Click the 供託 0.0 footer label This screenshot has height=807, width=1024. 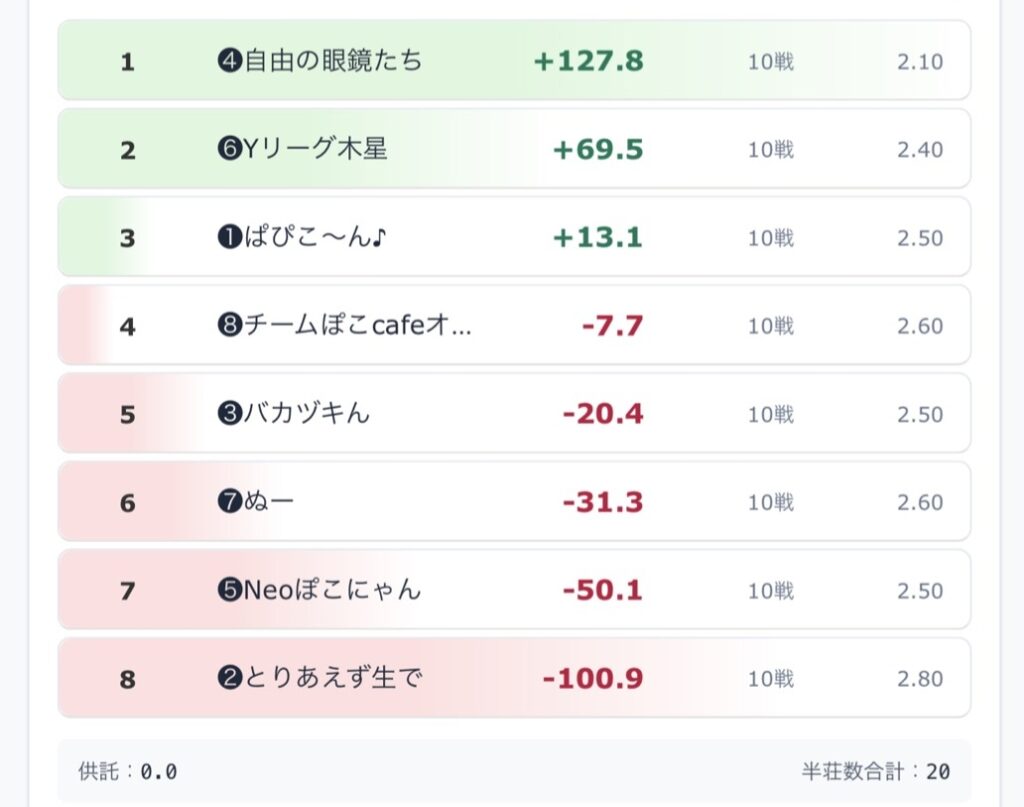128,772
